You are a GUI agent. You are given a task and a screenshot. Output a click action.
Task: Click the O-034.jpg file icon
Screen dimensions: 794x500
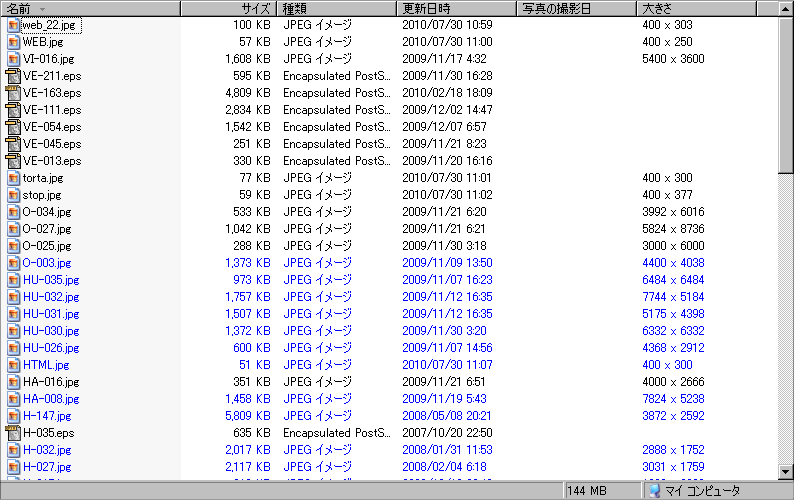(14, 212)
